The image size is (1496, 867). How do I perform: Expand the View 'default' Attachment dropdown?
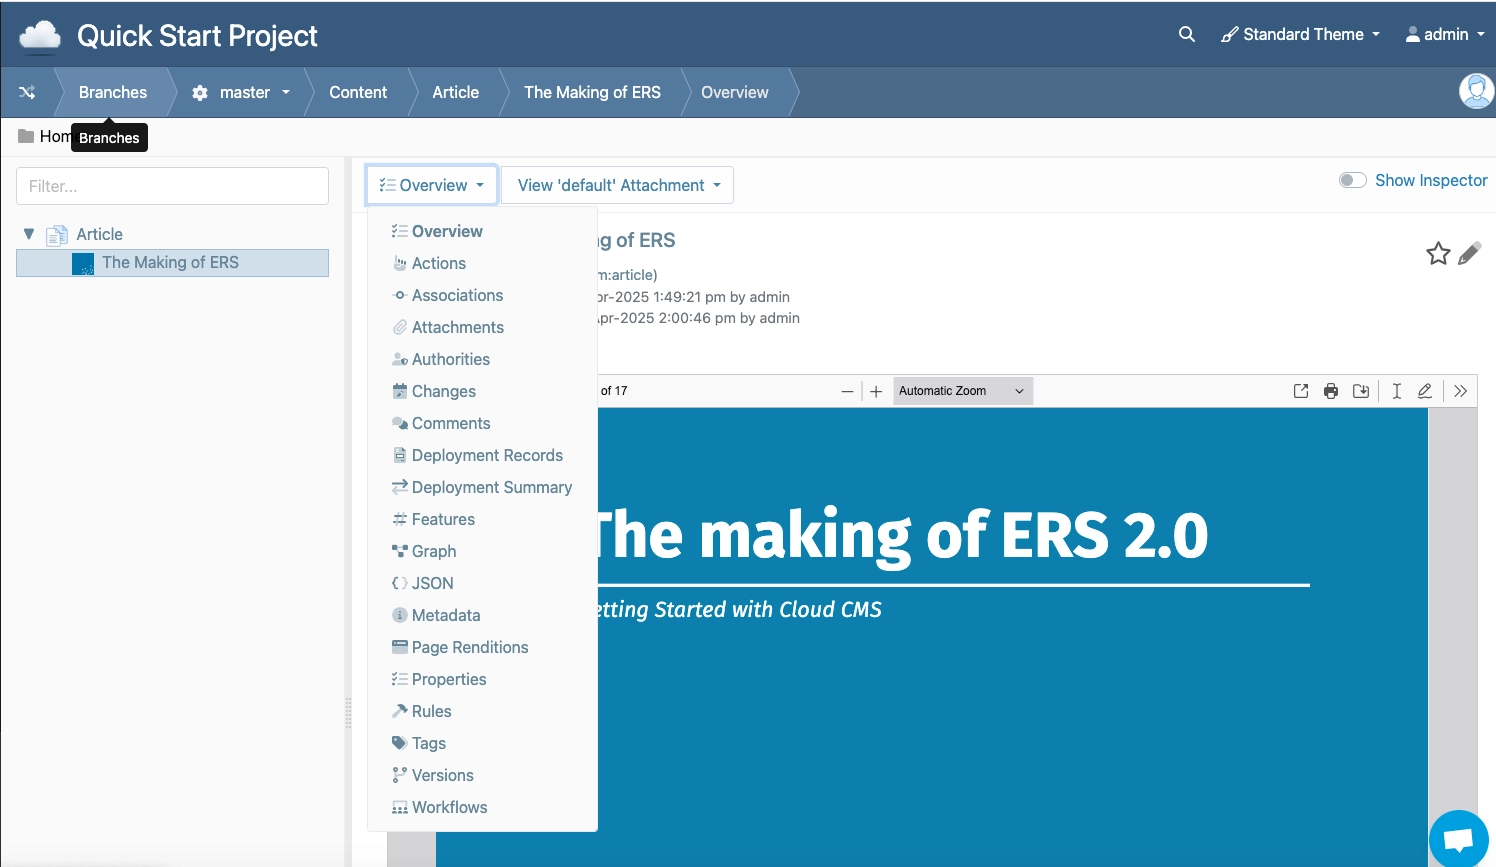coord(618,185)
